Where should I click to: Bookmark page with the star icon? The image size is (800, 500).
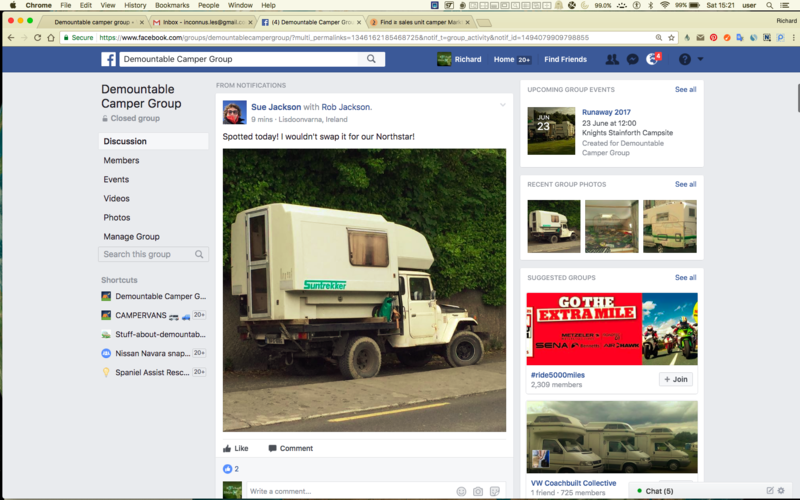[x=671, y=38]
